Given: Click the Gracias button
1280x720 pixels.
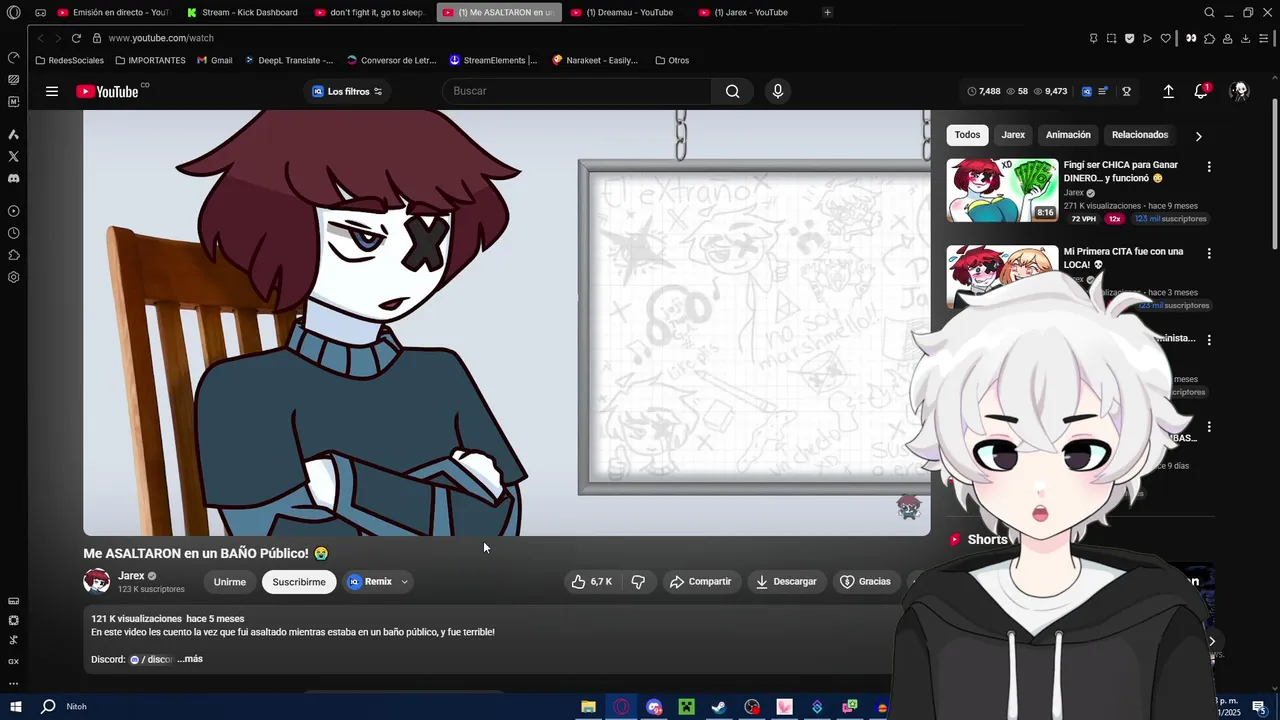Looking at the screenshot, I should 865,582.
